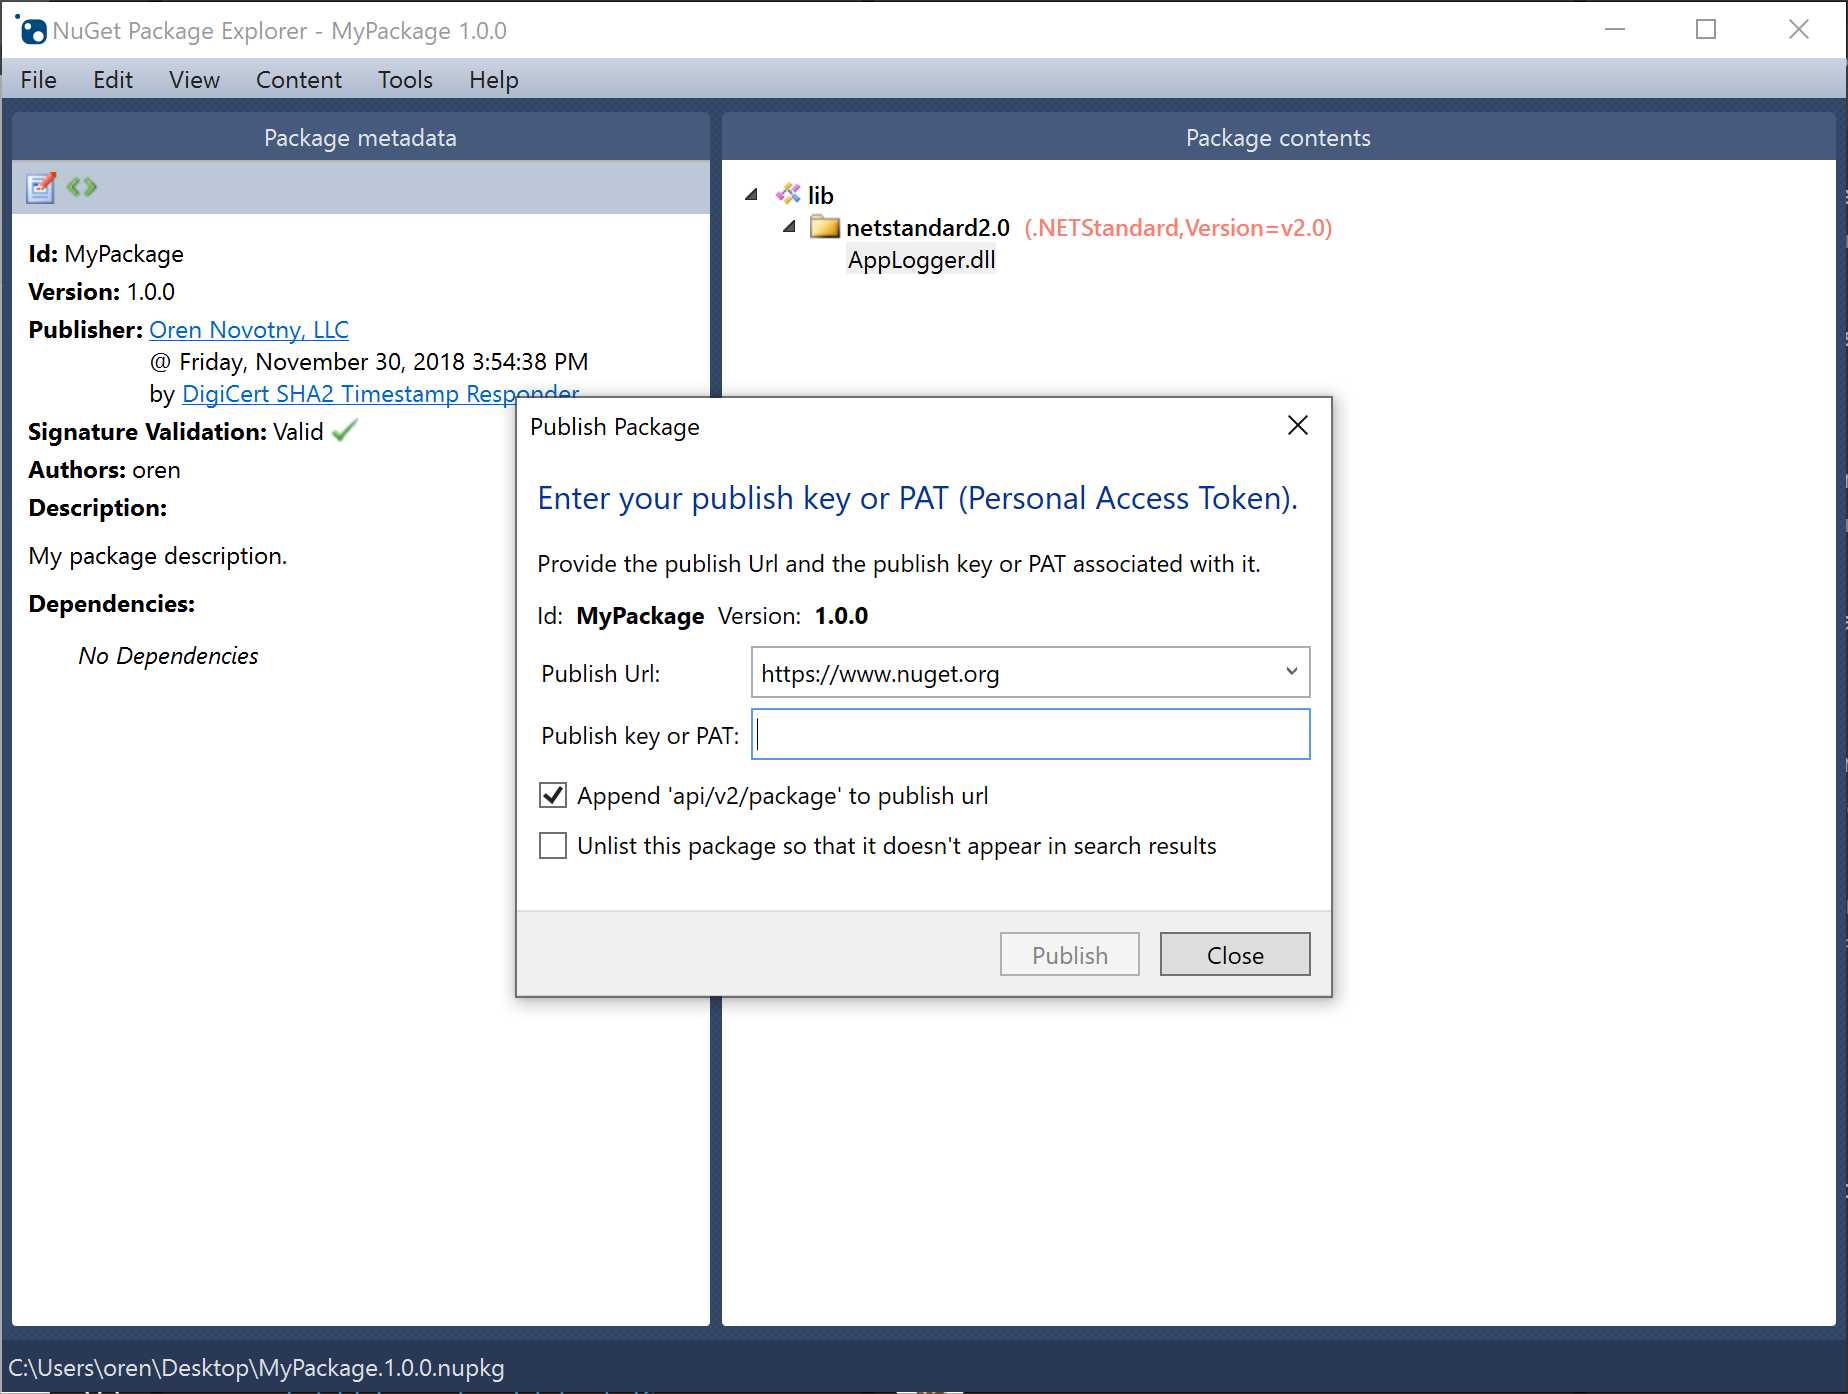1848x1394 pixels.
Task: Click the '(.NETStandard,Version=v2.0)' framework text
Action: (x=1178, y=228)
